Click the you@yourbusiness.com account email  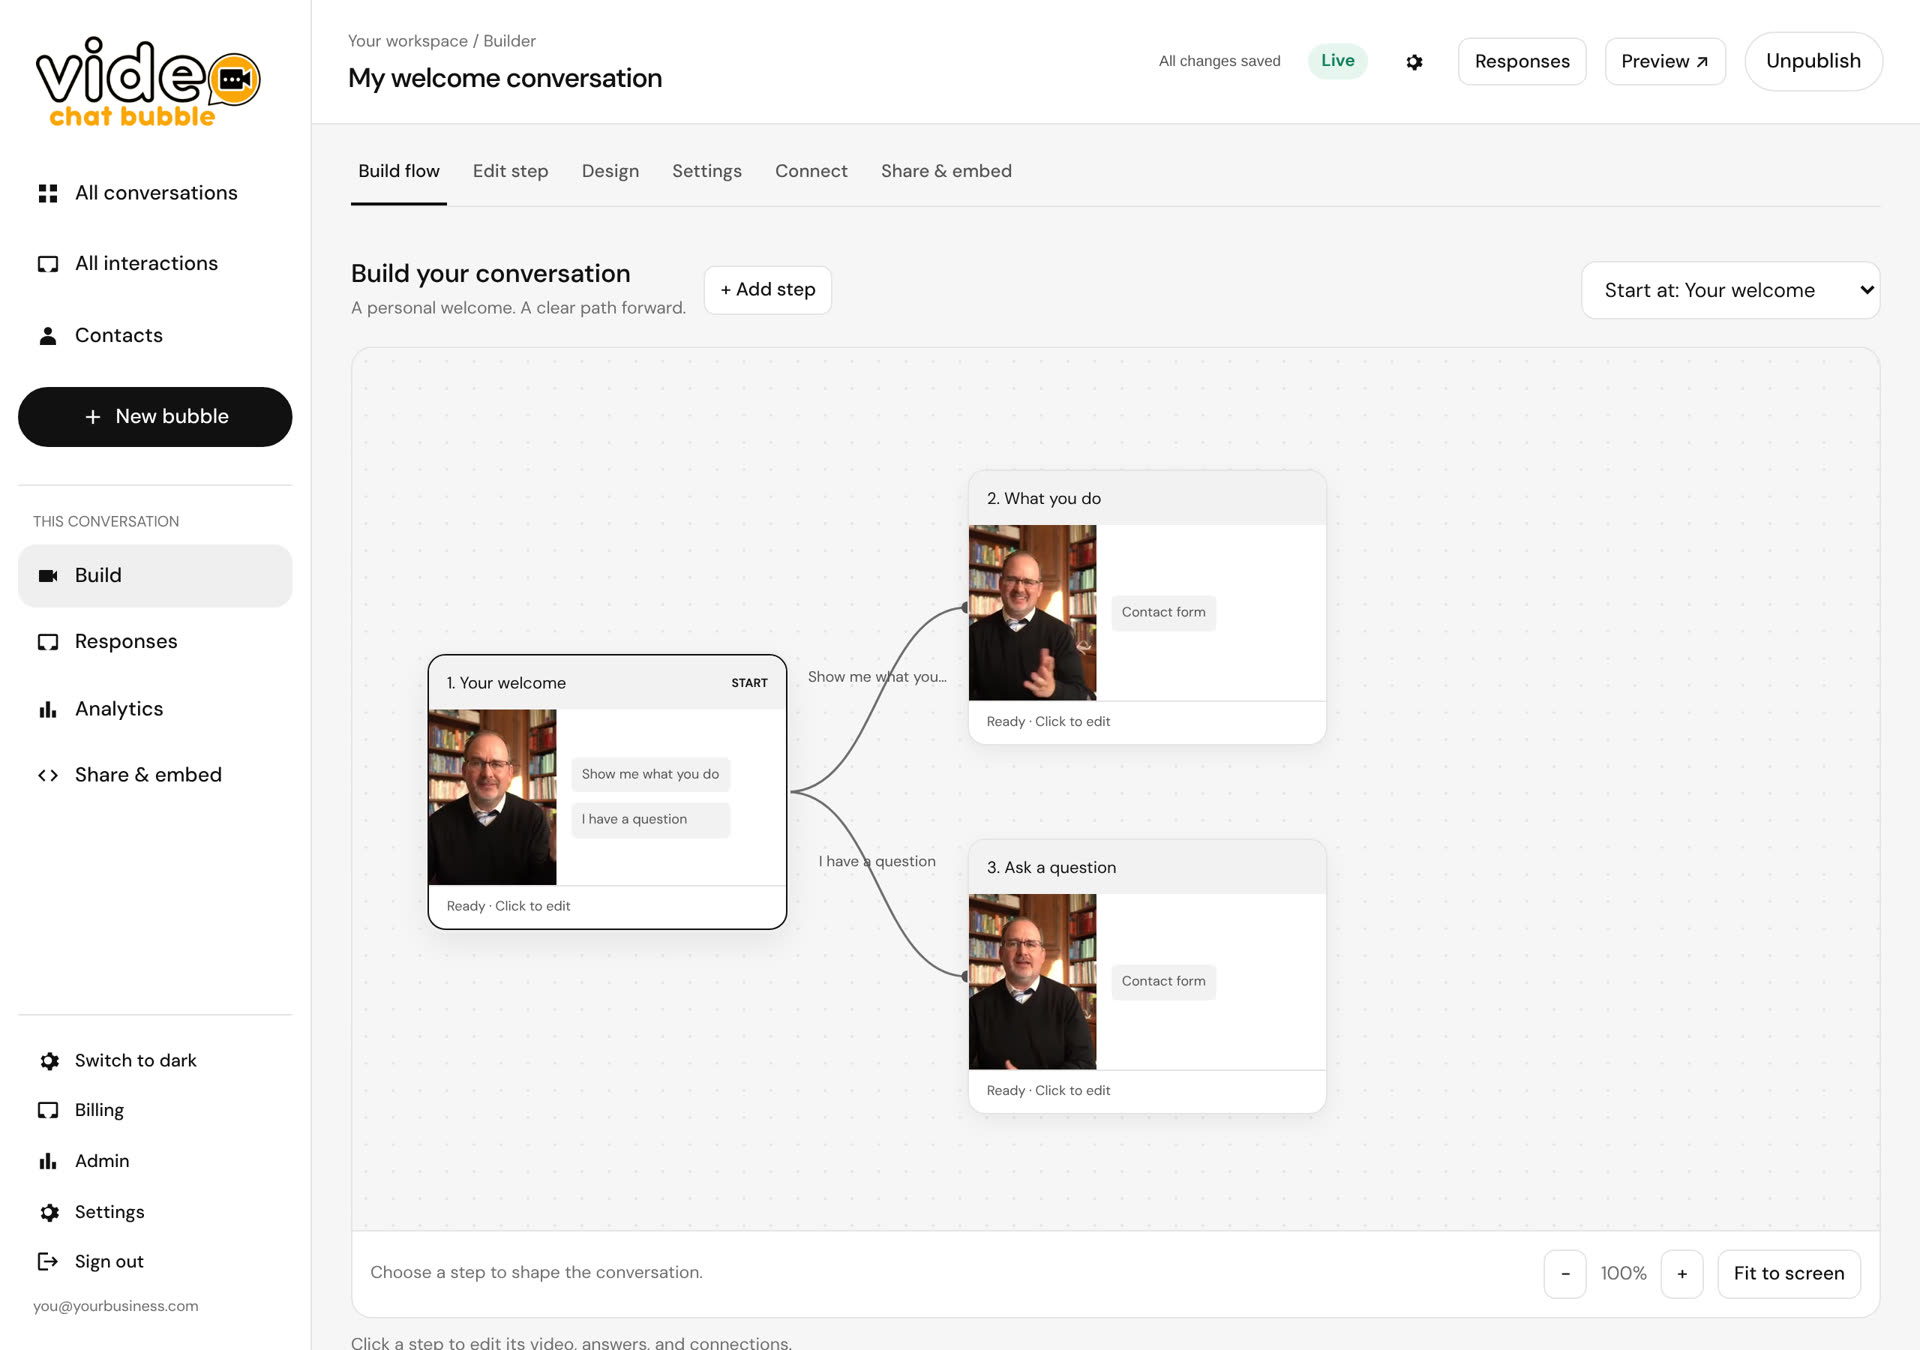tap(116, 1306)
